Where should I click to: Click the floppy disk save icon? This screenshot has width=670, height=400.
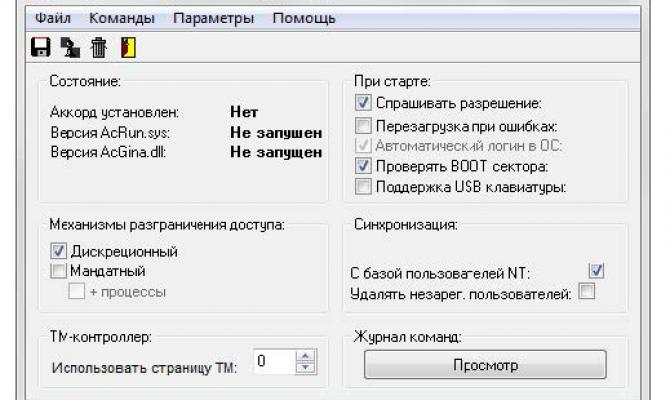coord(41,46)
